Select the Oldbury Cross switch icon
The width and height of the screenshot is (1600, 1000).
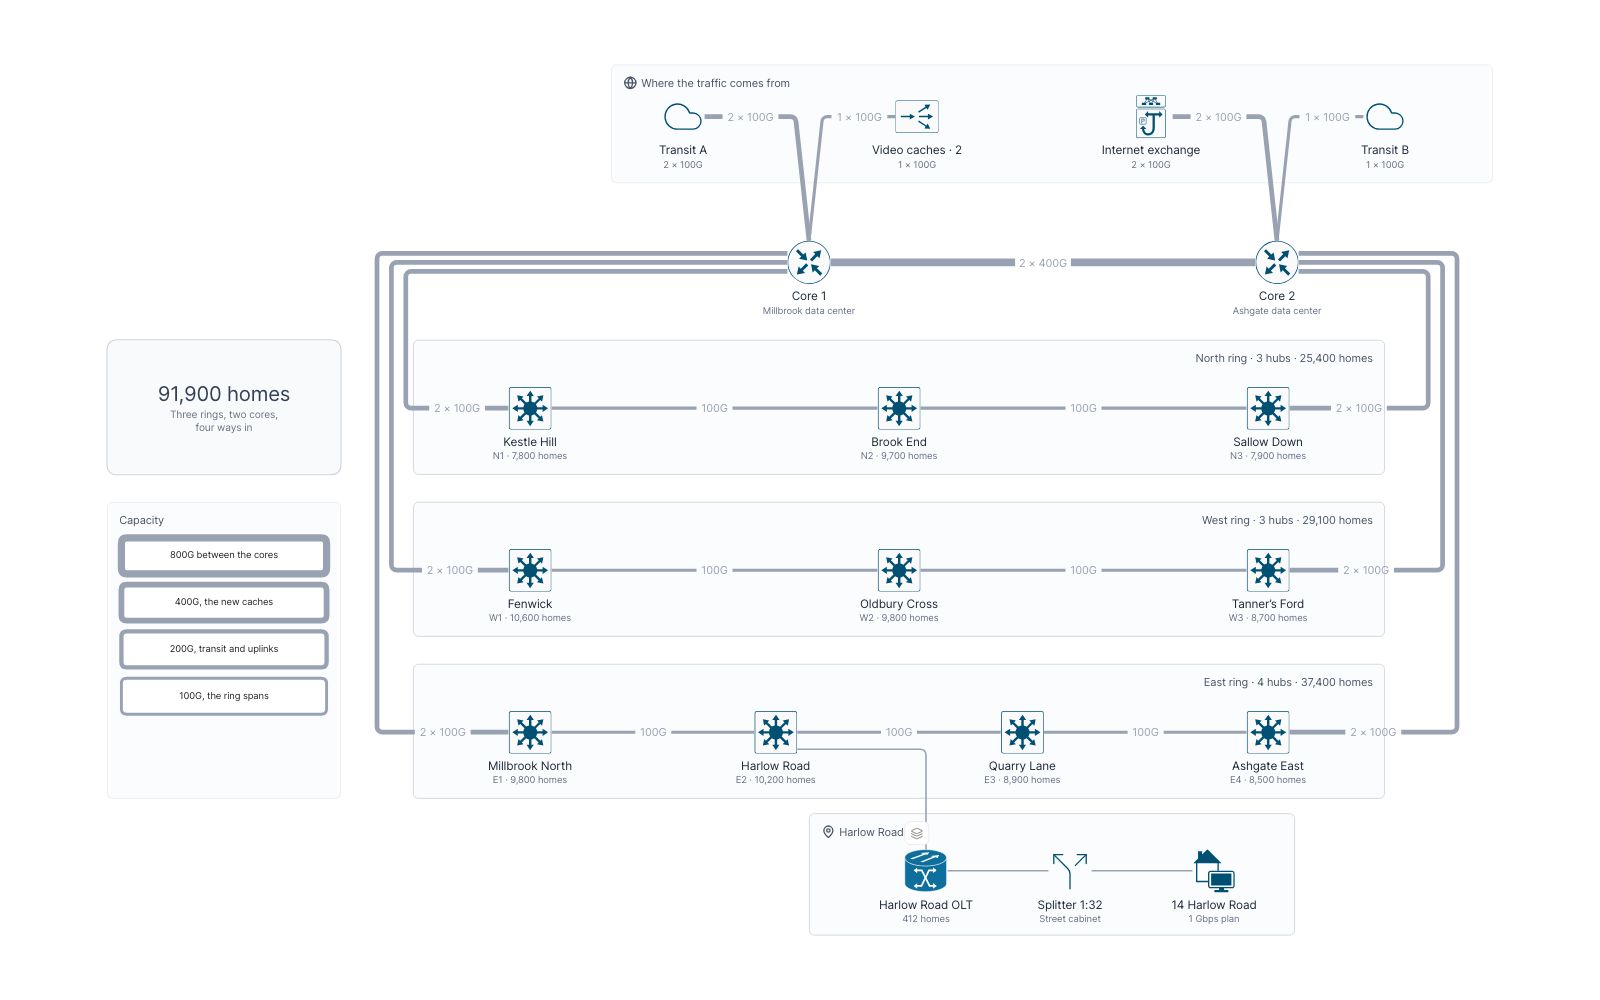point(899,570)
